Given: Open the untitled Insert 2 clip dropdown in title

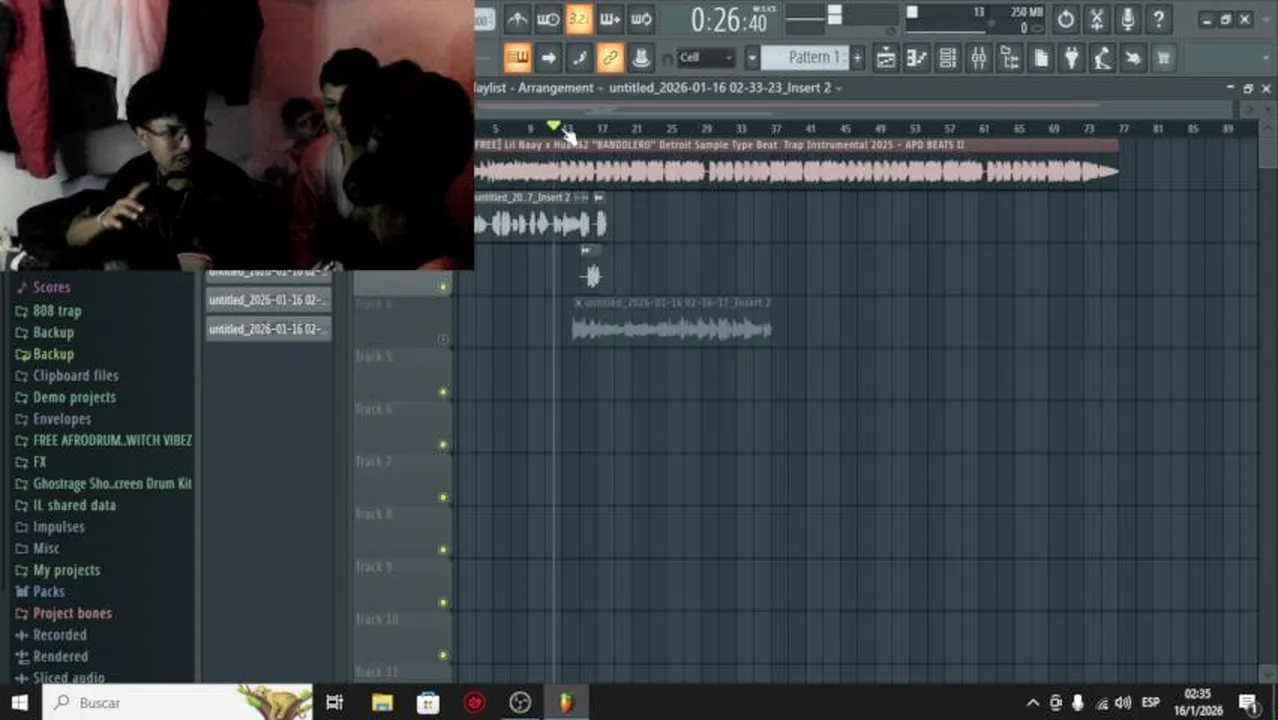Looking at the screenshot, I should (x=725, y=88).
